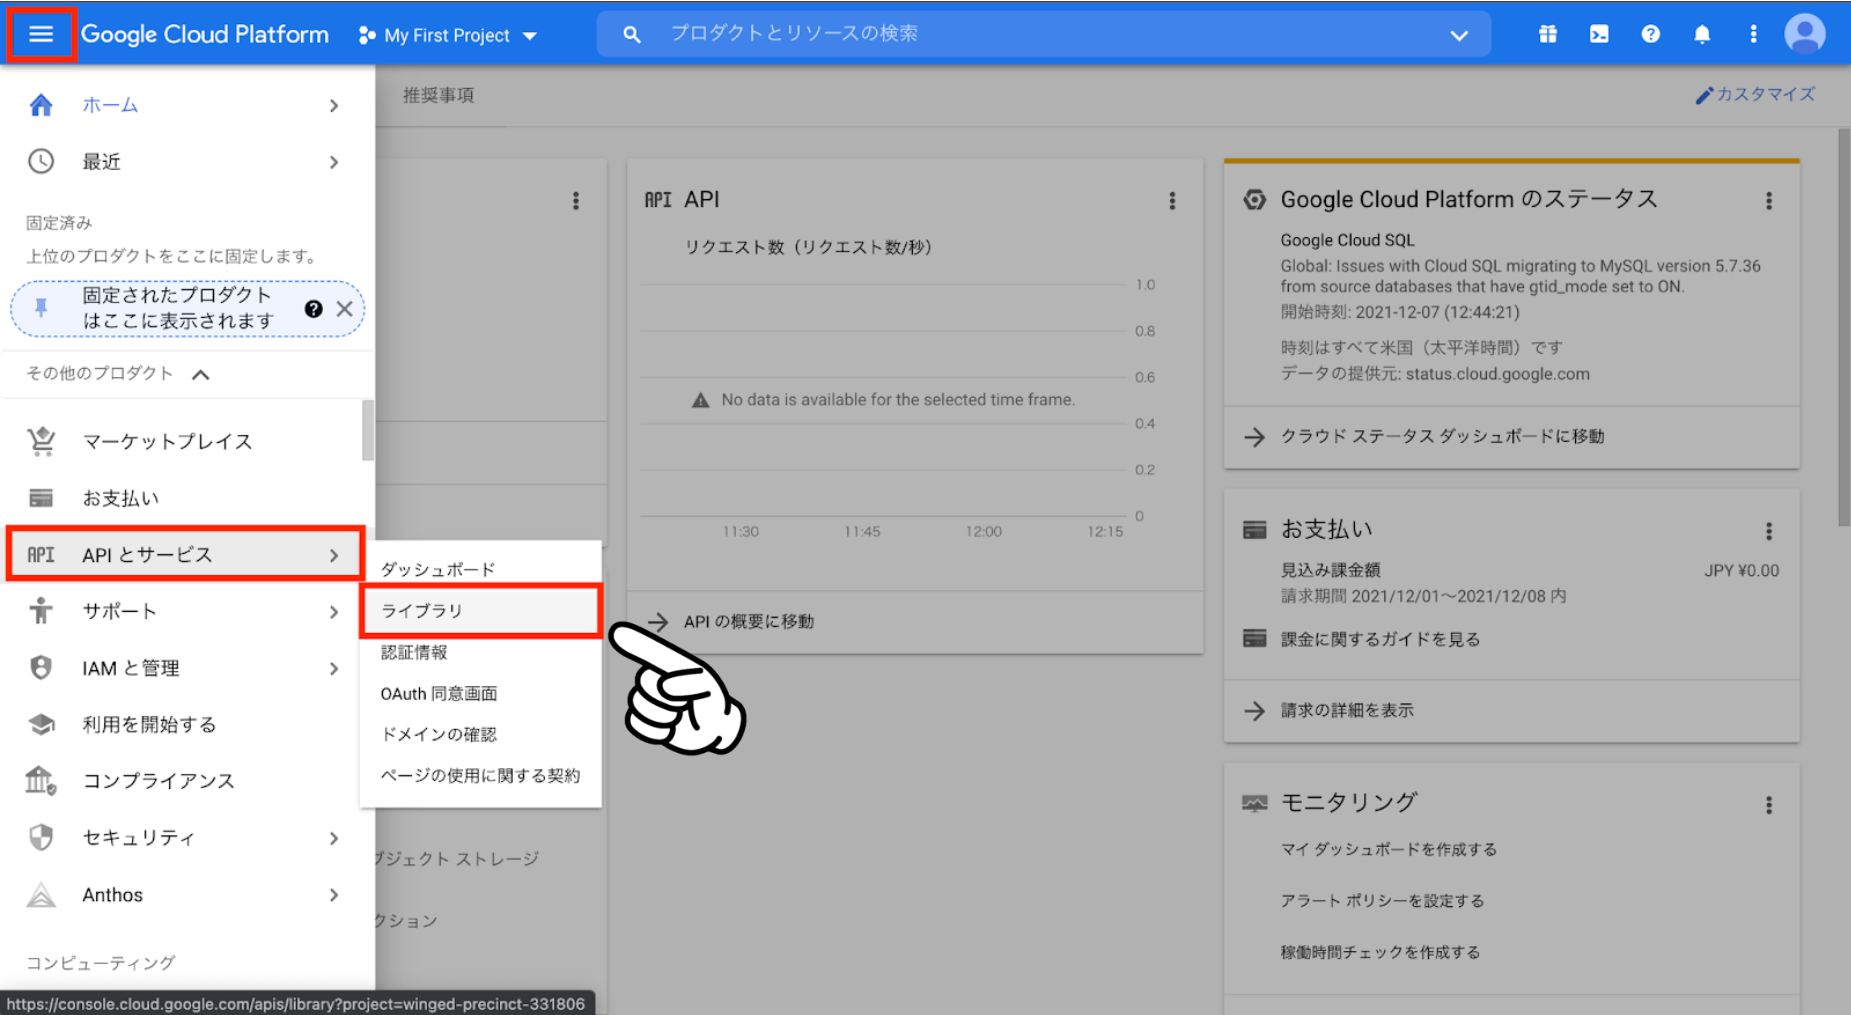Click the sidebar menu scrollbar
The image size is (1851, 1015).
click(x=368, y=430)
